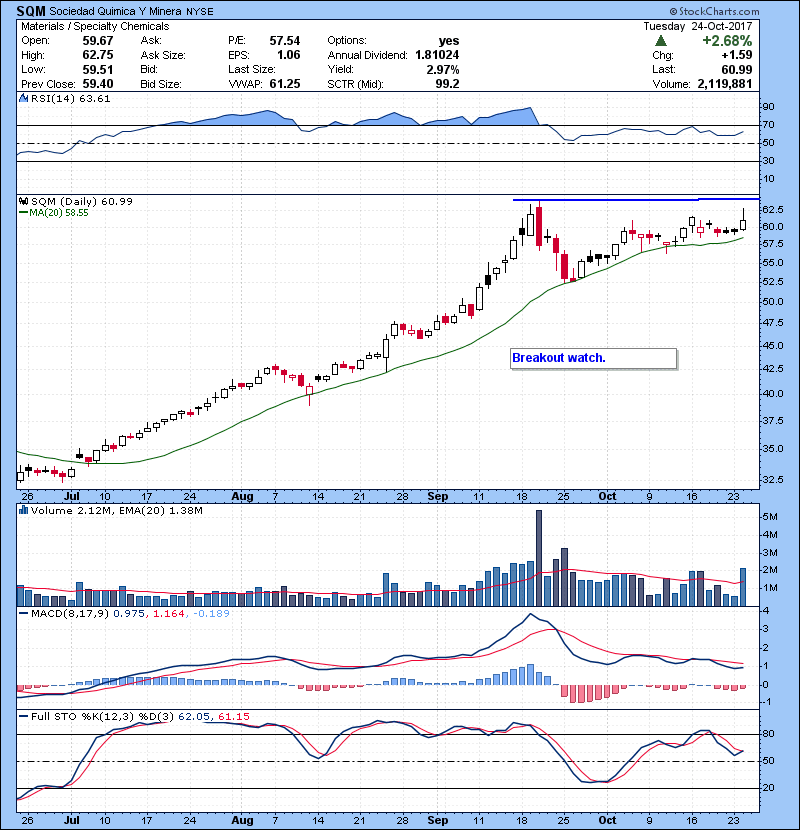Click the Ask Size label

click(x=163, y=55)
